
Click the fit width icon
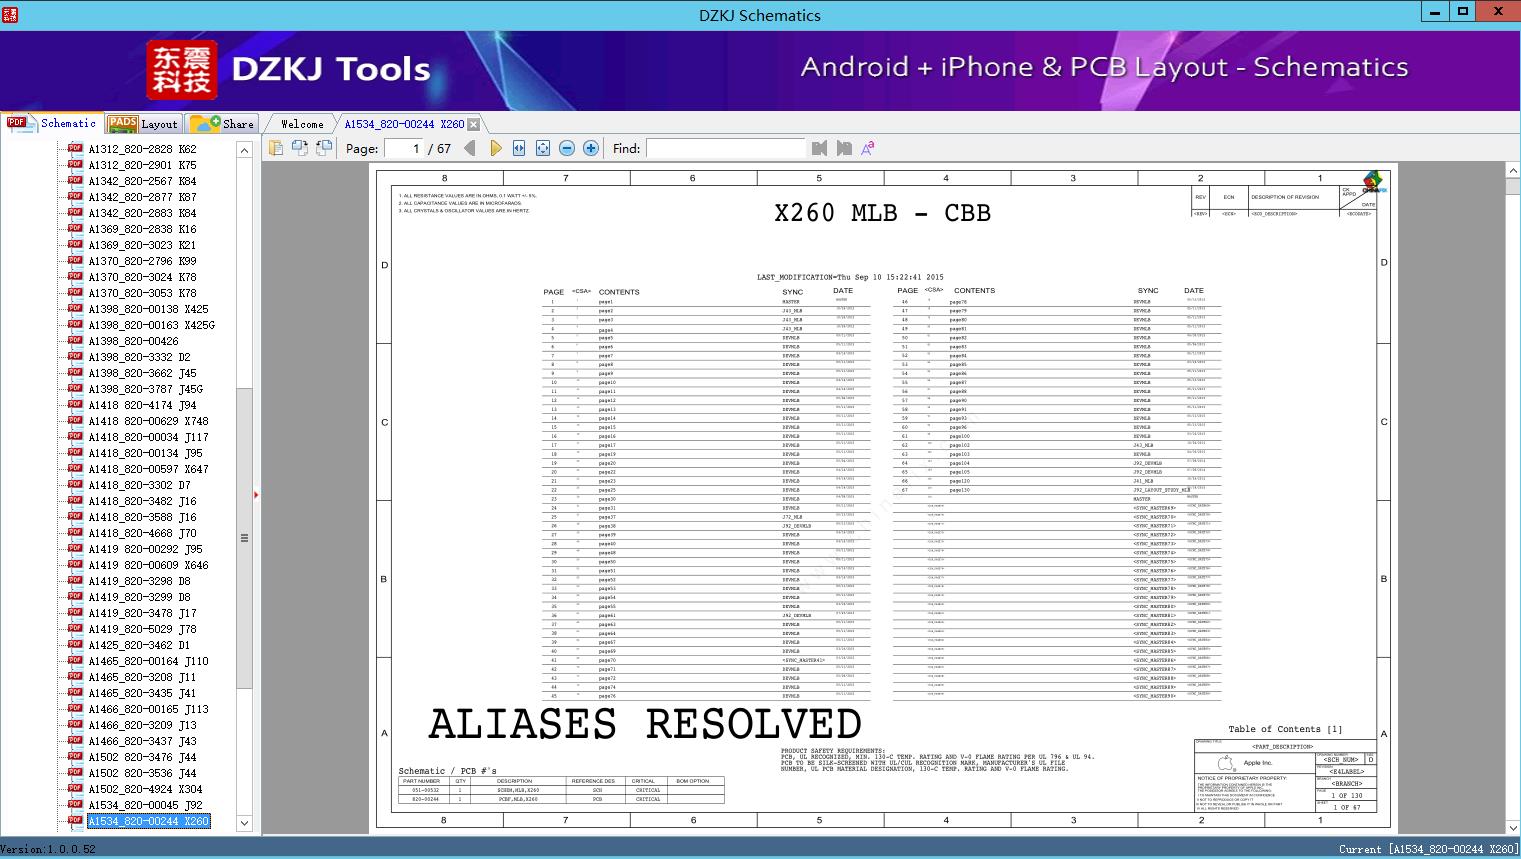click(x=519, y=148)
